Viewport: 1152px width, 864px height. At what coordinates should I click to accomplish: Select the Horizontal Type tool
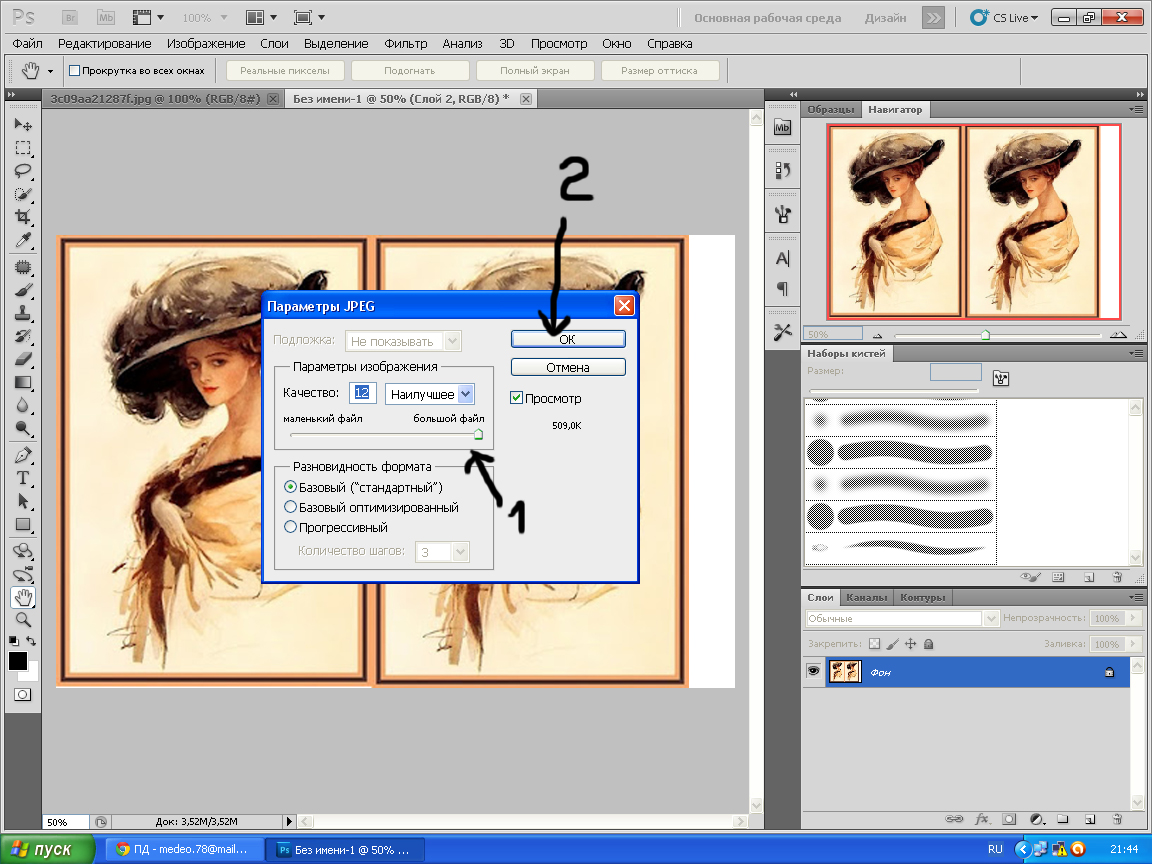tap(23, 478)
